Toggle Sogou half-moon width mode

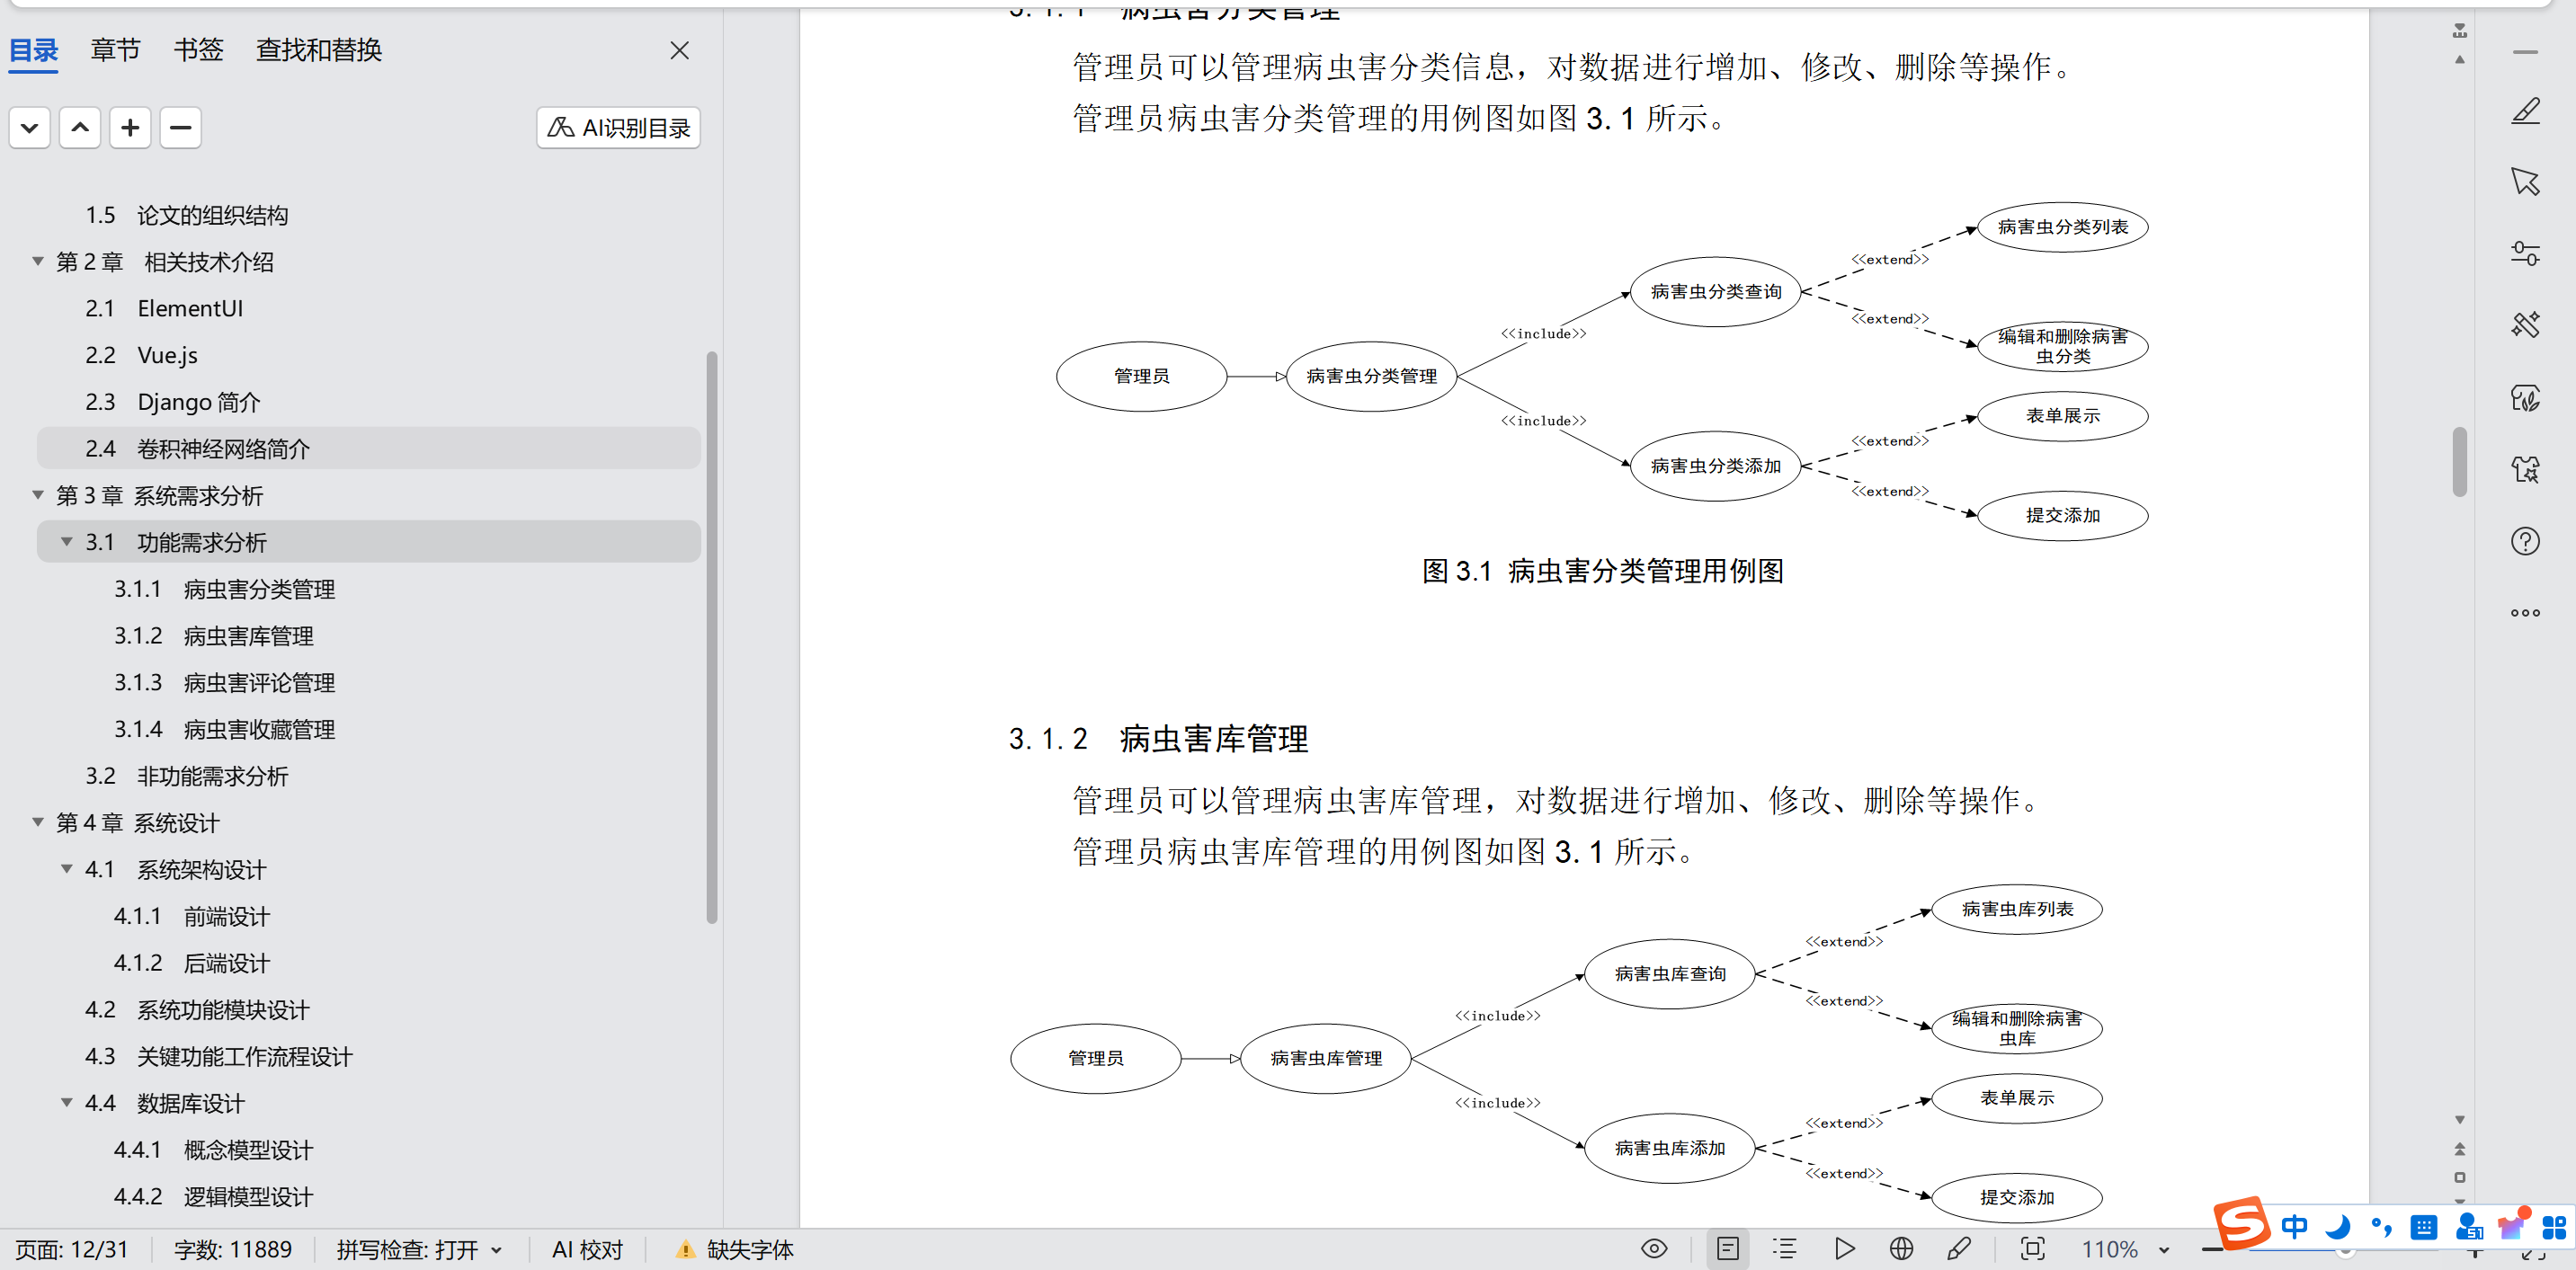pyautogui.click(x=2338, y=1226)
